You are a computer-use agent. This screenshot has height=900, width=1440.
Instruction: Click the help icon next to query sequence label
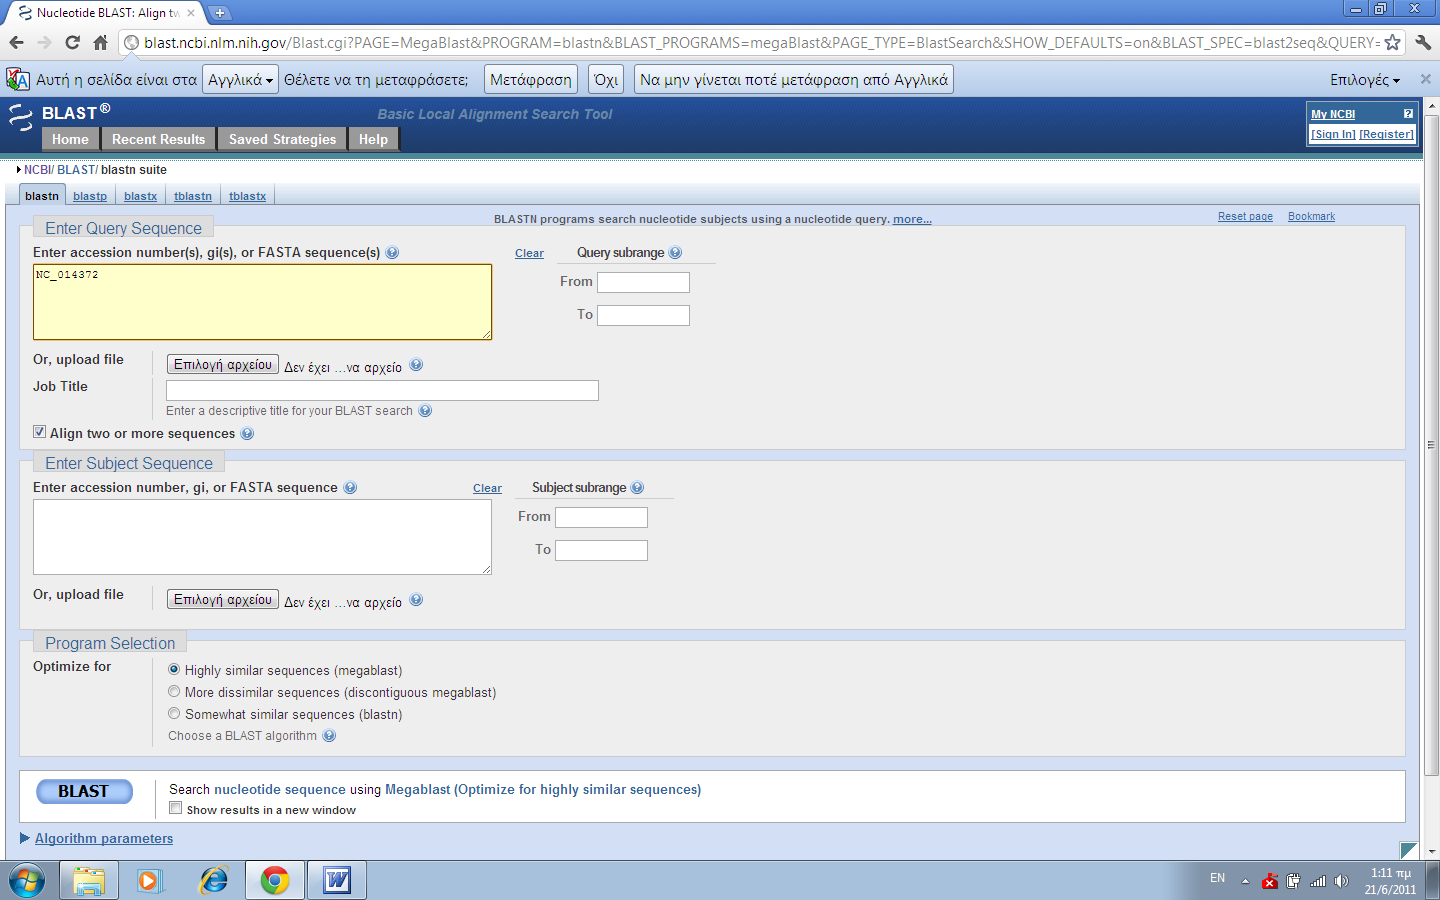coord(392,253)
